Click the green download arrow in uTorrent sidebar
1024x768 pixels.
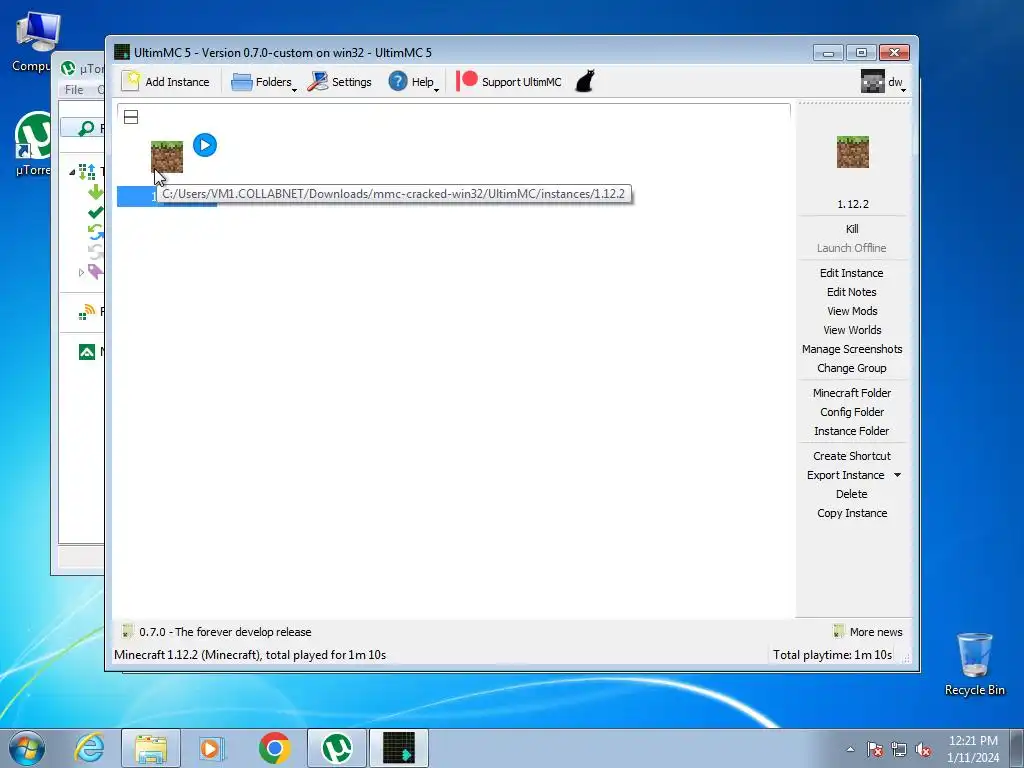click(96, 192)
